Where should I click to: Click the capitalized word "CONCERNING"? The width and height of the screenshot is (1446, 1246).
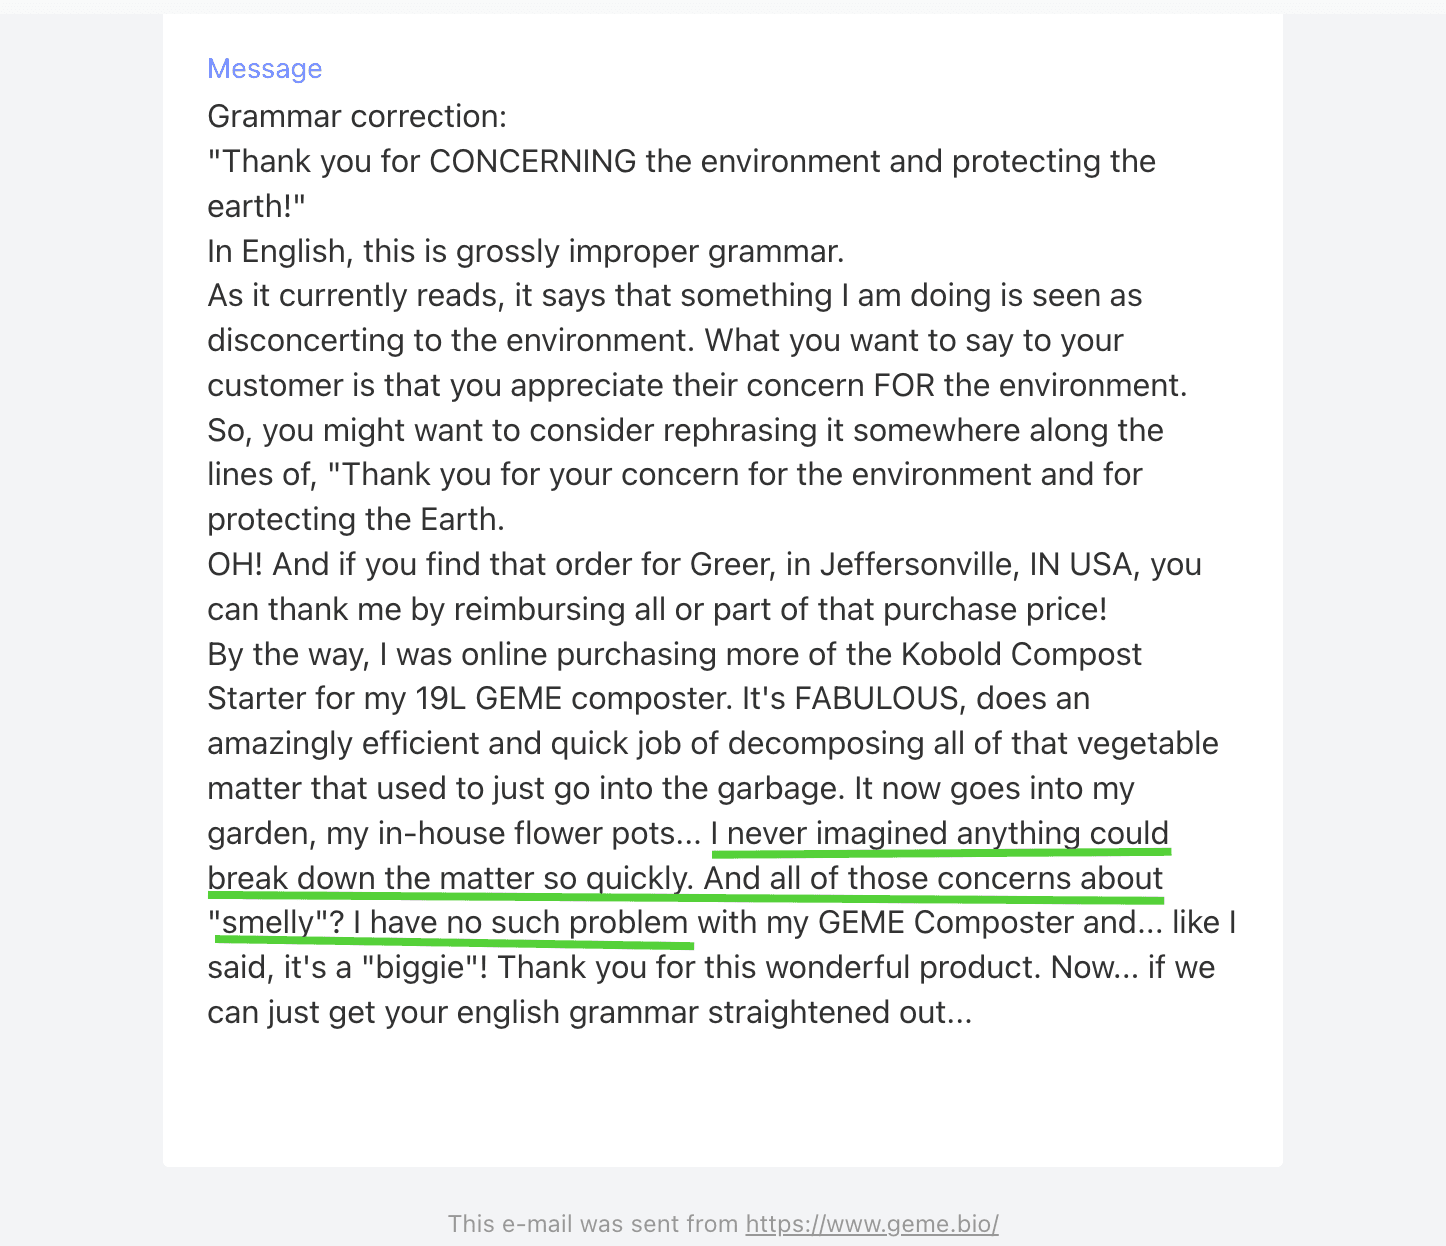pyautogui.click(x=533, y=162)
